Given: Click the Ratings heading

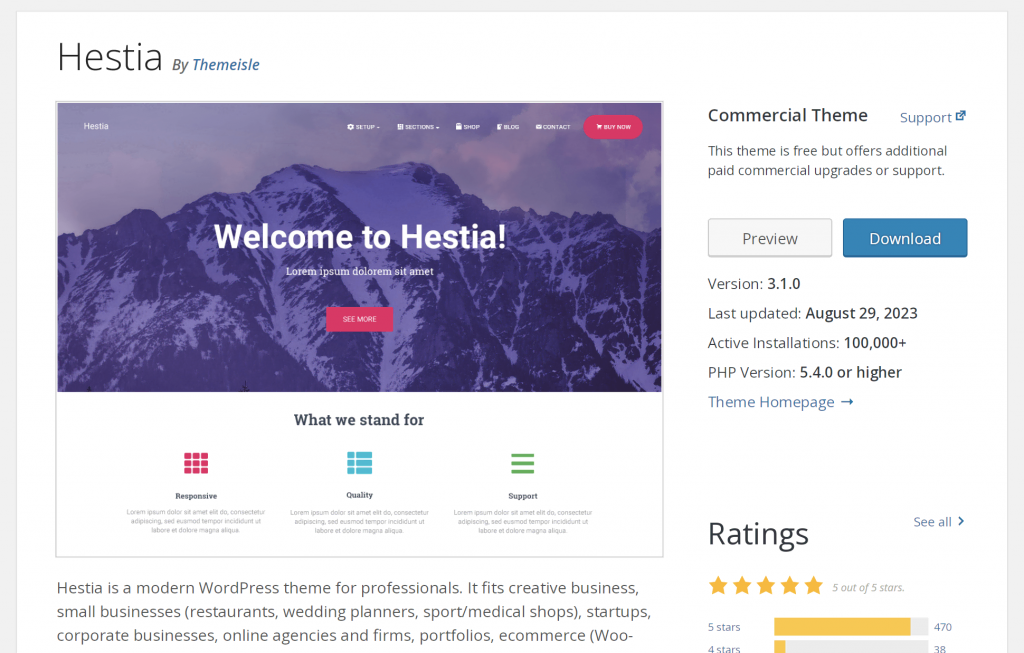Looking at the screenshot, I should coord(758,534).
